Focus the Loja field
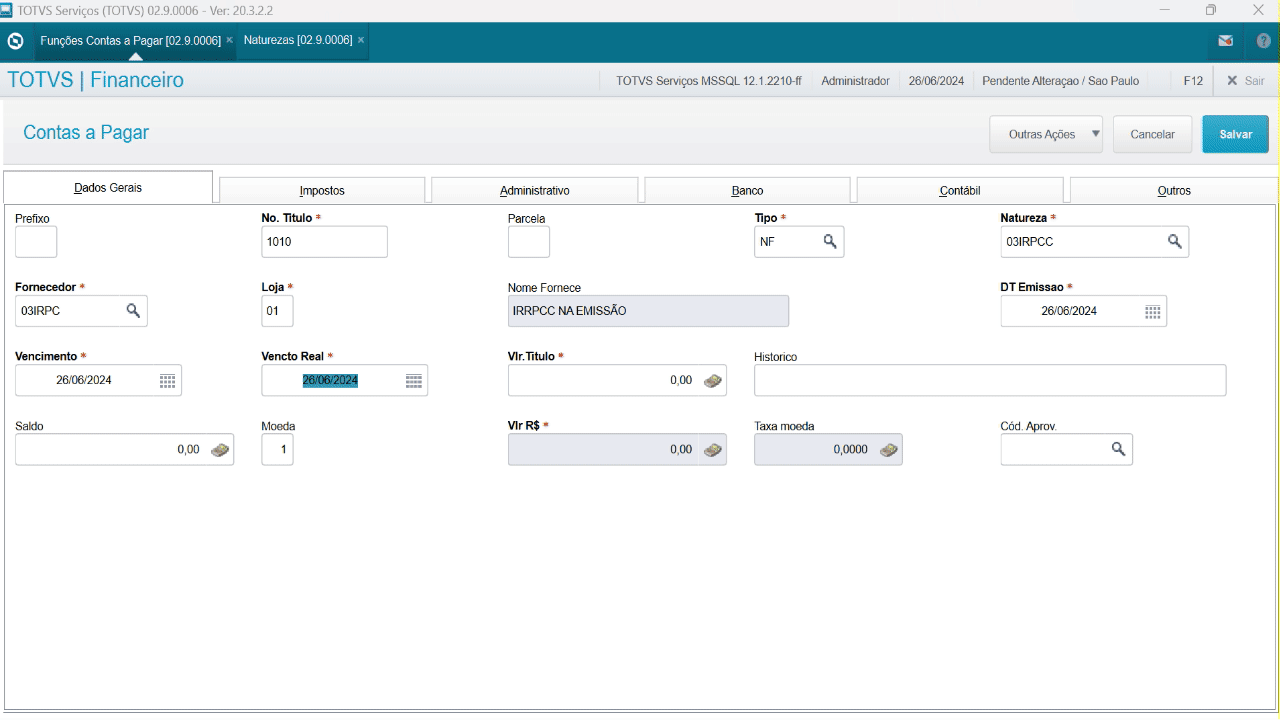This screenshot has width=1280, height=720. pos(277,311)
